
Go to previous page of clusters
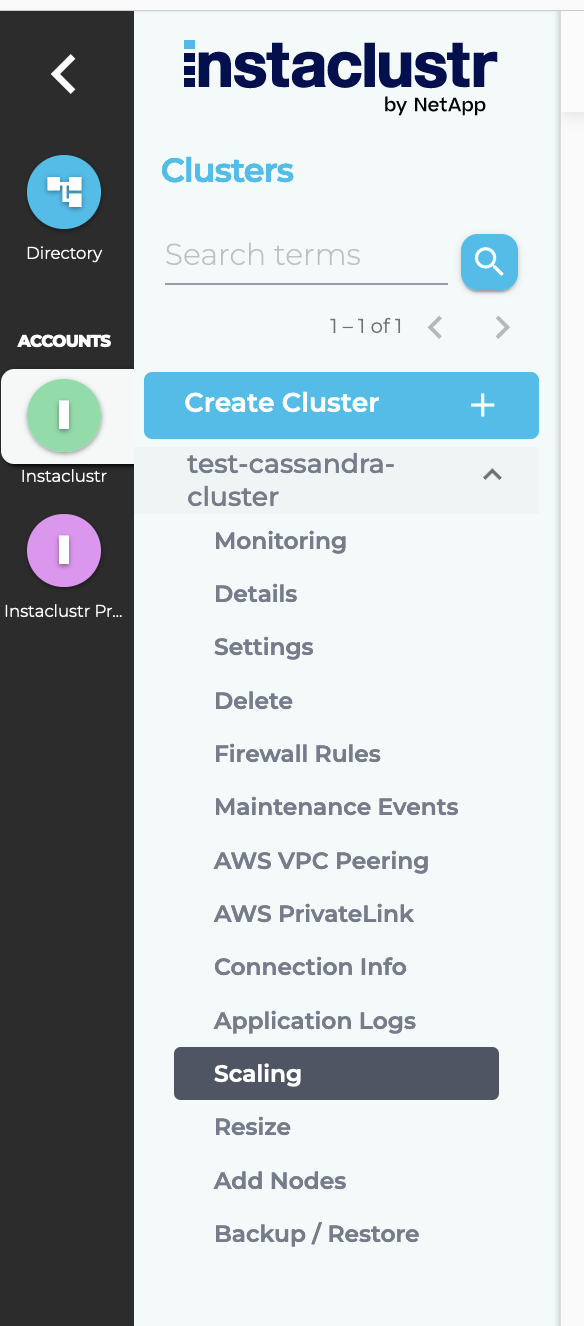435,327
